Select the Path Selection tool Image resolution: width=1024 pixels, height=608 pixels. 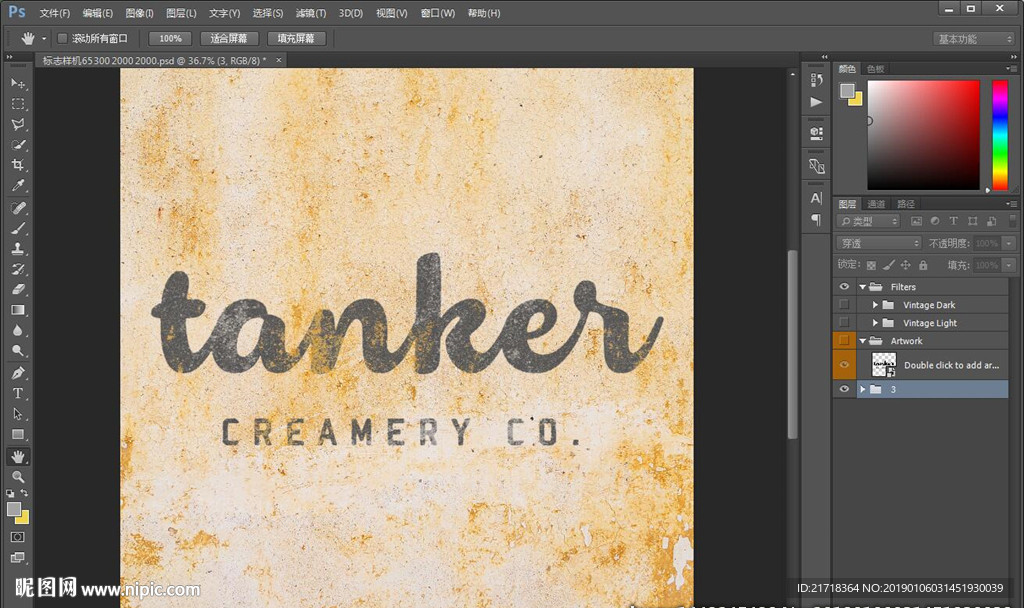(x=18, y=414)
